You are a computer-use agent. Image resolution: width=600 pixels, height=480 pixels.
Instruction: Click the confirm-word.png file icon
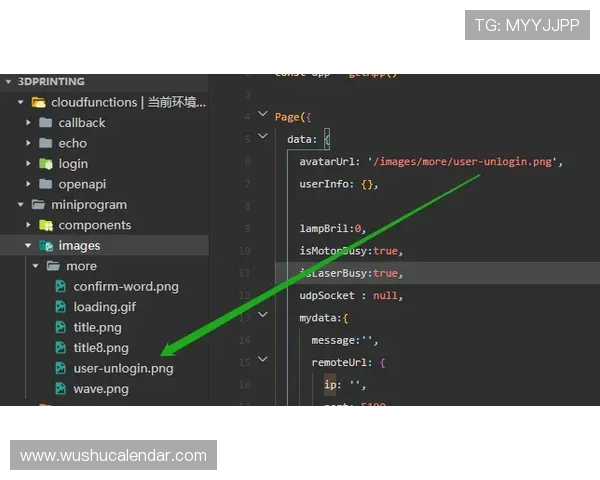pyautogui.click(x=61, y=287)
